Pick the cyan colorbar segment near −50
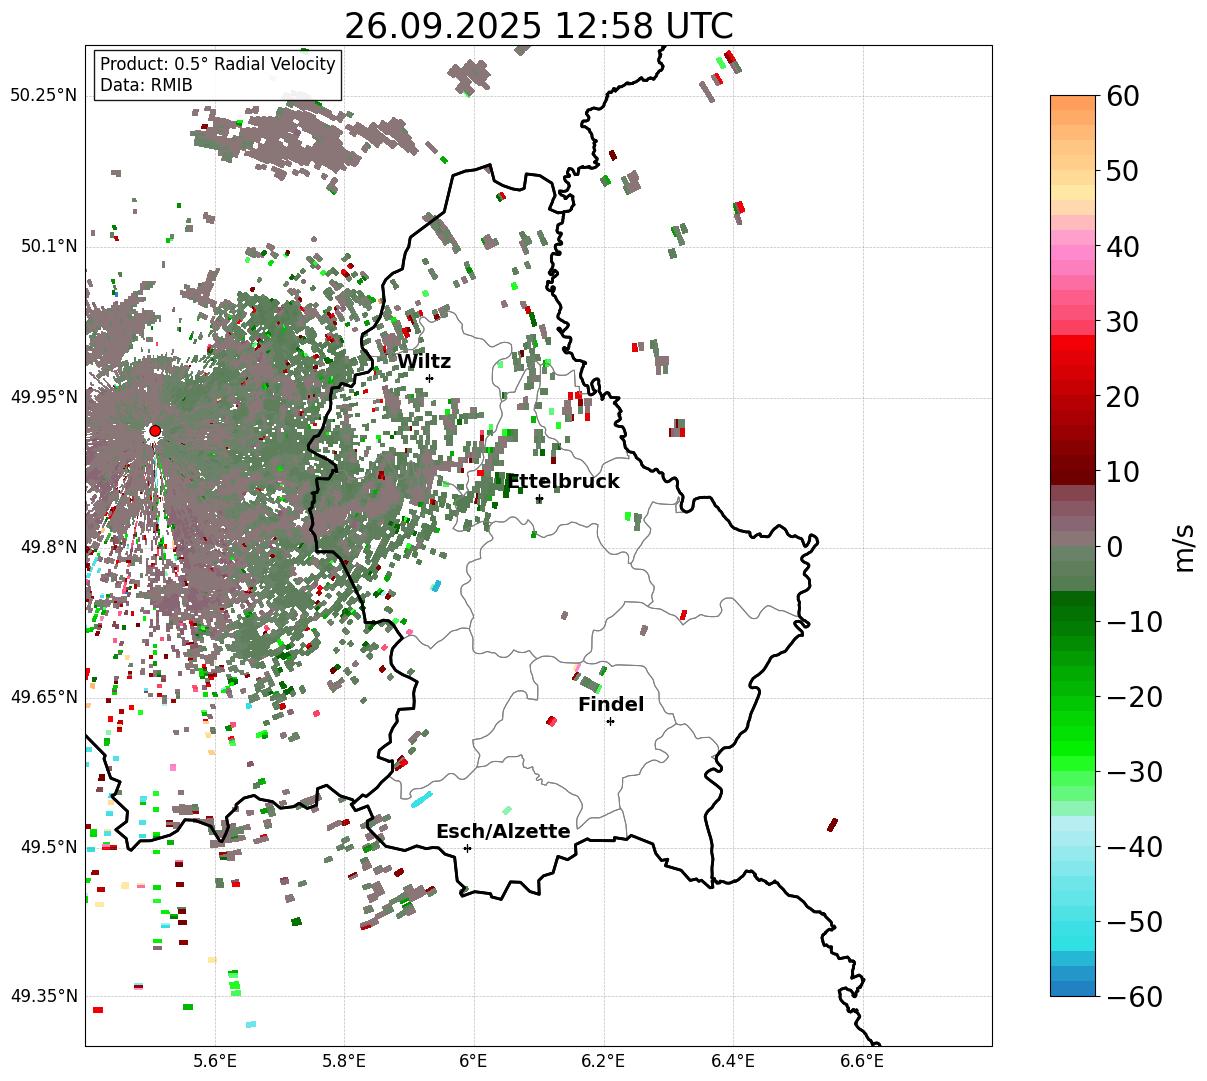The height and width of the screenshot is (1081, 1207). click(x=1073, y=928)
